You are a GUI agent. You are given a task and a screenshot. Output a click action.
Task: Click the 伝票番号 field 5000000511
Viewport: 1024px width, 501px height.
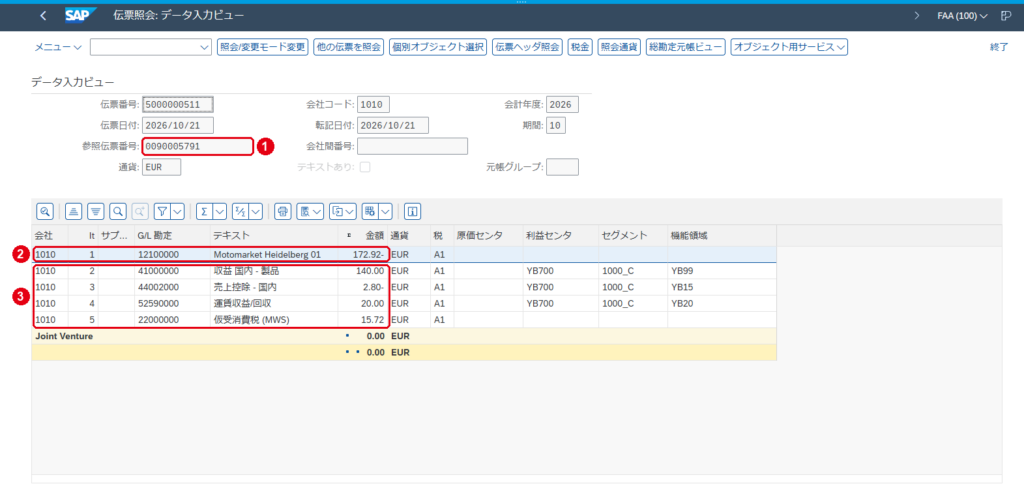coord(178,105)
